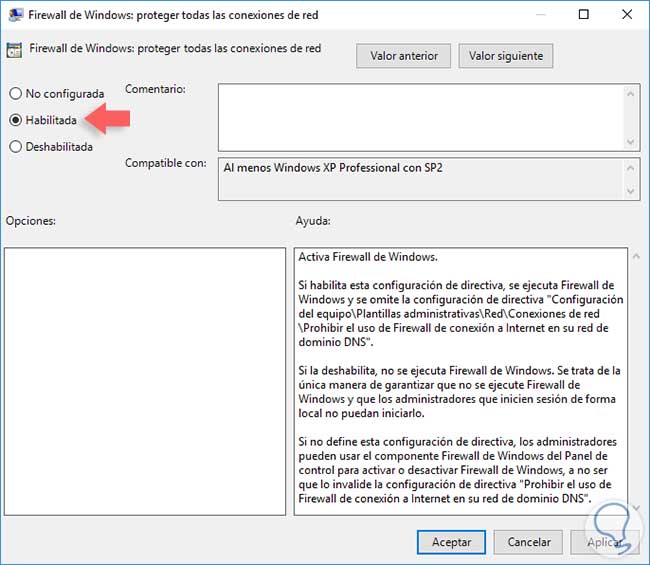Click the 'Si no define esta configuración' paragraph

(458, 470)
